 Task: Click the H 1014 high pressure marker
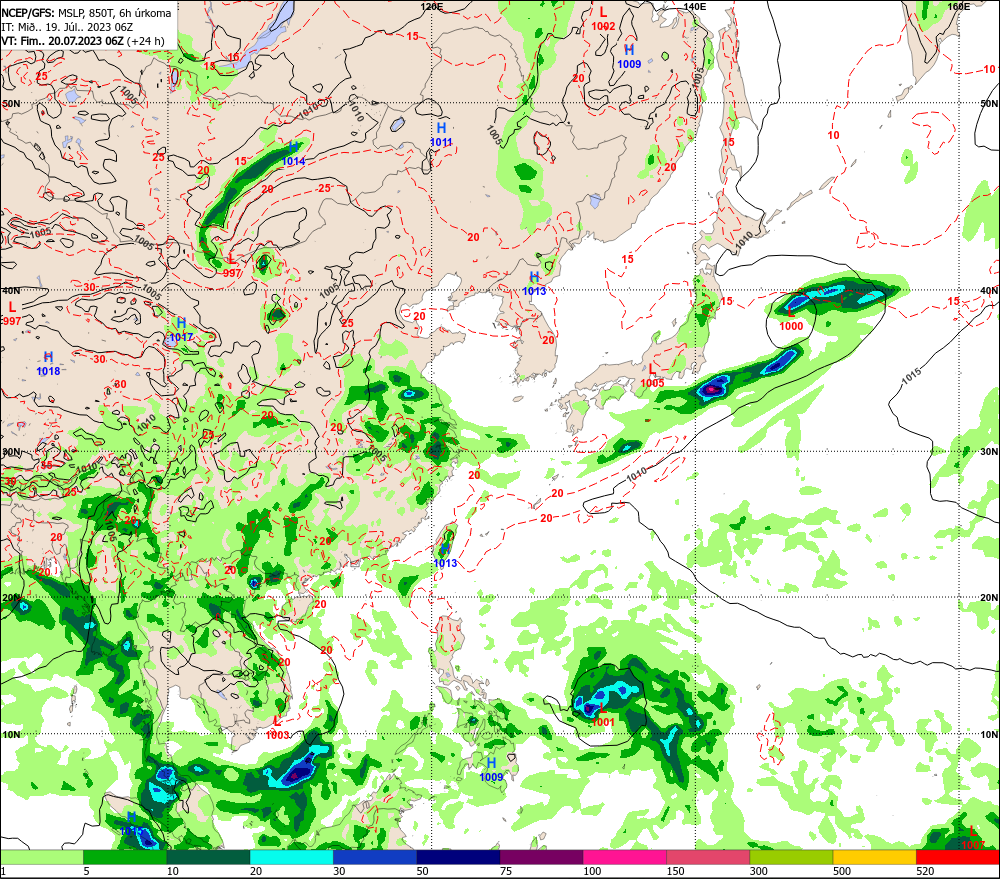click(293, 154)
